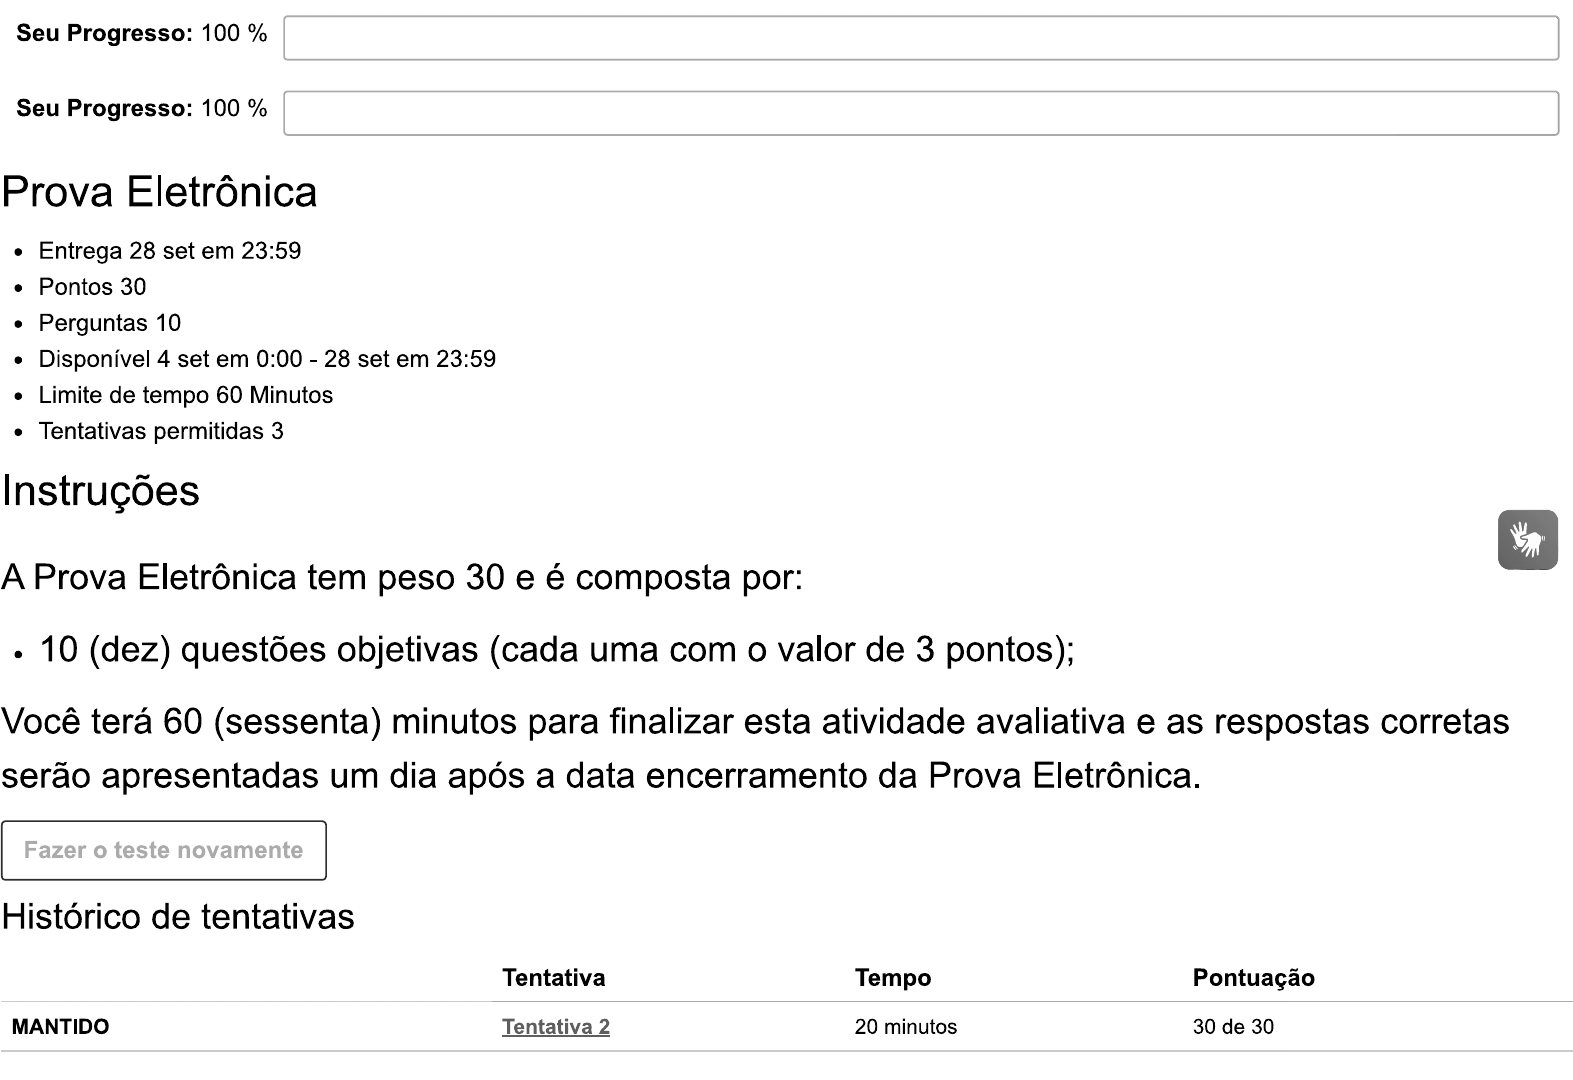This screenshot has width=1573, height=1080.
Task: Click the Tempo column header
Action: click(893, 978)
